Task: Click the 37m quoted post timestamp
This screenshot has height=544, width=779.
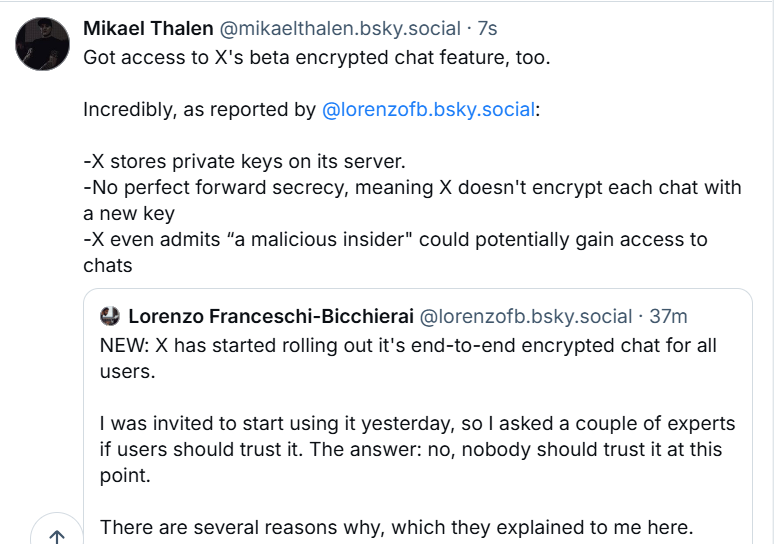Action: (668, 316)
